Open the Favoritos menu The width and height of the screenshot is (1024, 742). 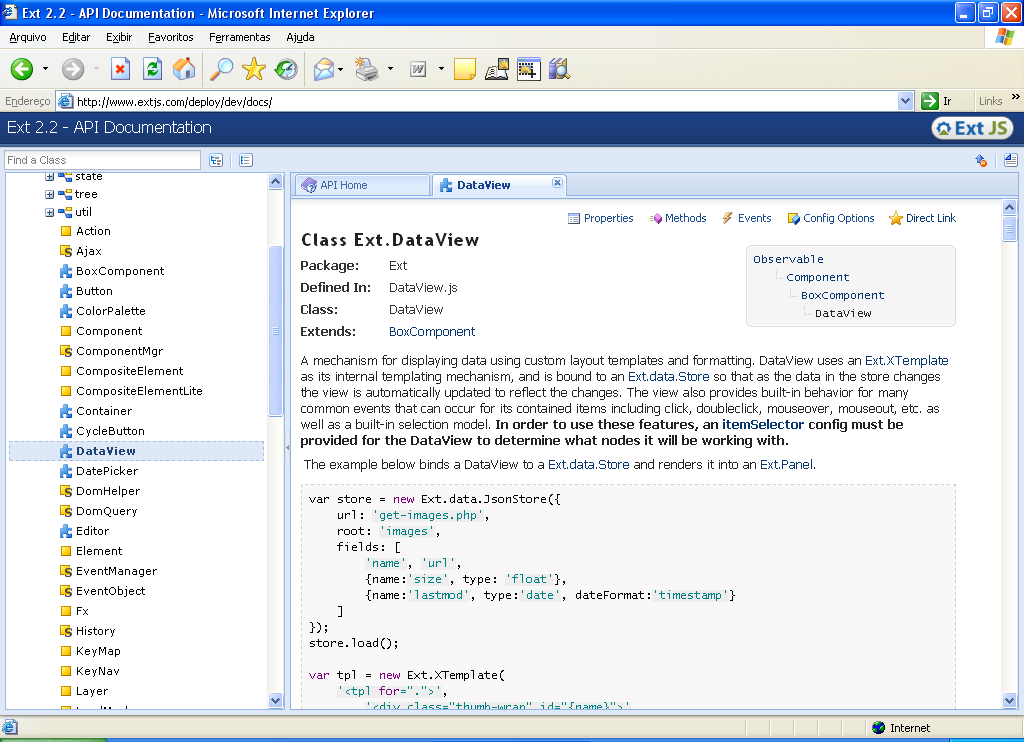[170, 37]
